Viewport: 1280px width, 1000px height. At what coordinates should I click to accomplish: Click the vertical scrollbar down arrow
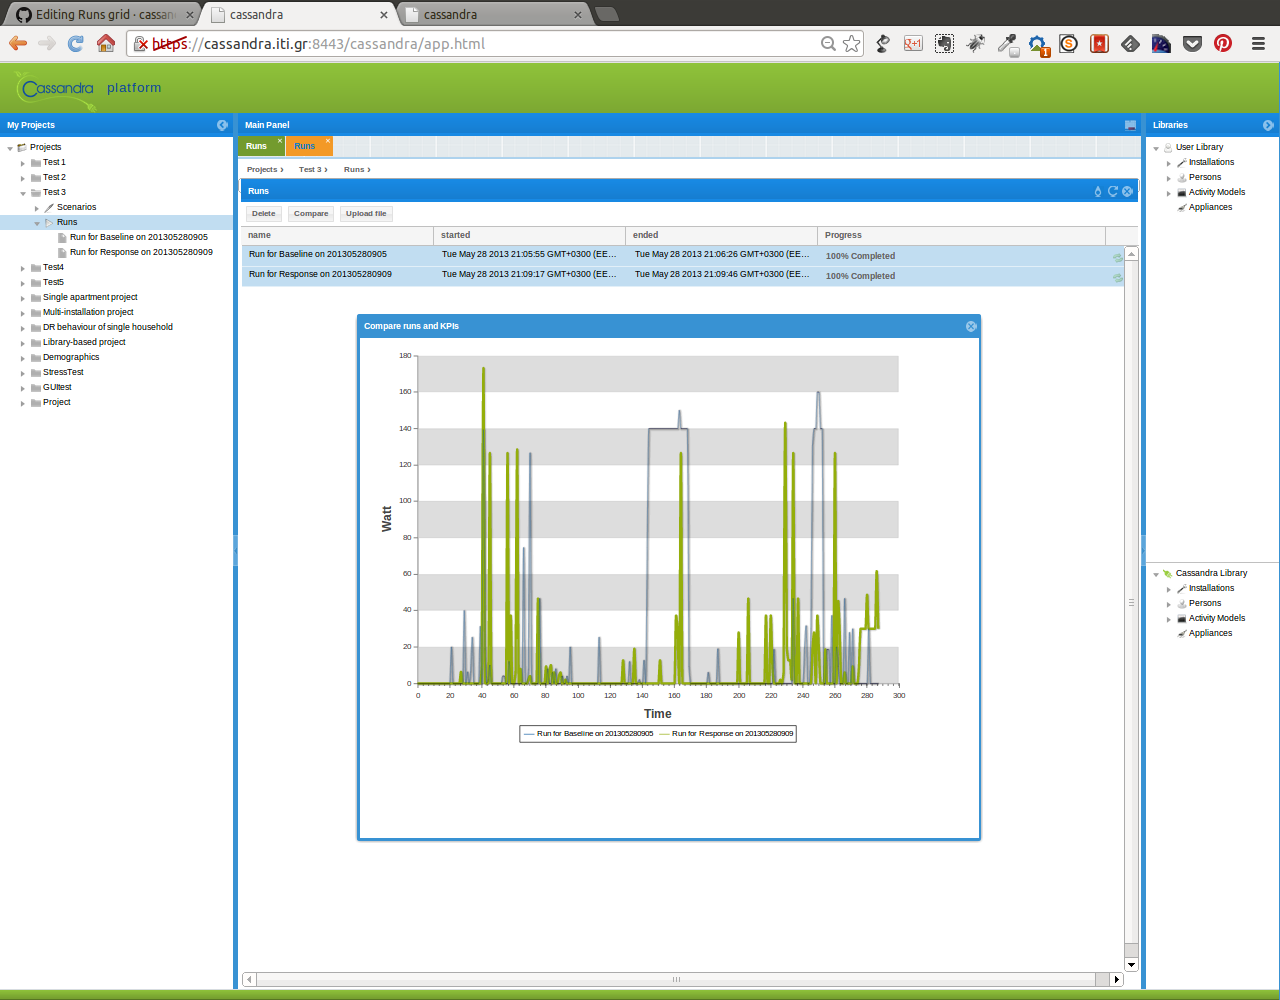(1131, 965)
